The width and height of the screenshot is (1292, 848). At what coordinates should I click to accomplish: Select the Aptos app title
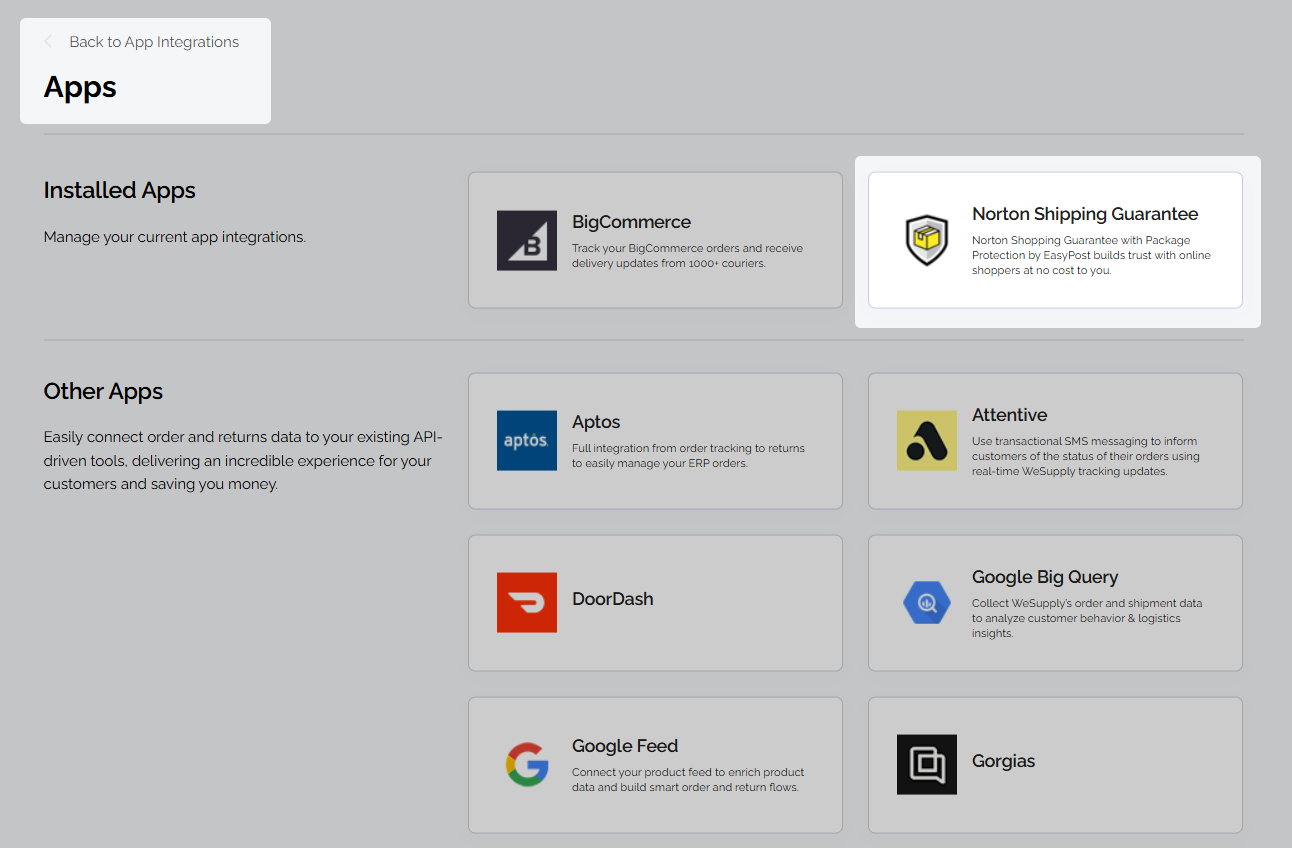[596, 422]
